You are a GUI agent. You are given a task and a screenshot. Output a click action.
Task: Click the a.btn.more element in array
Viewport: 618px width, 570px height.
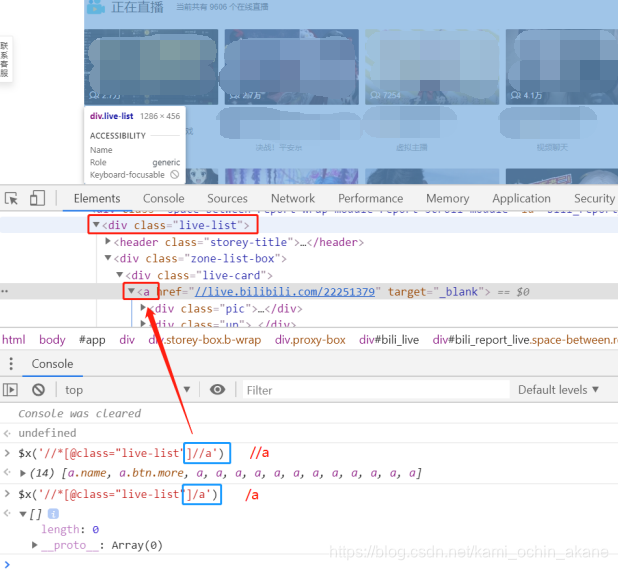(x=151, y=473)
